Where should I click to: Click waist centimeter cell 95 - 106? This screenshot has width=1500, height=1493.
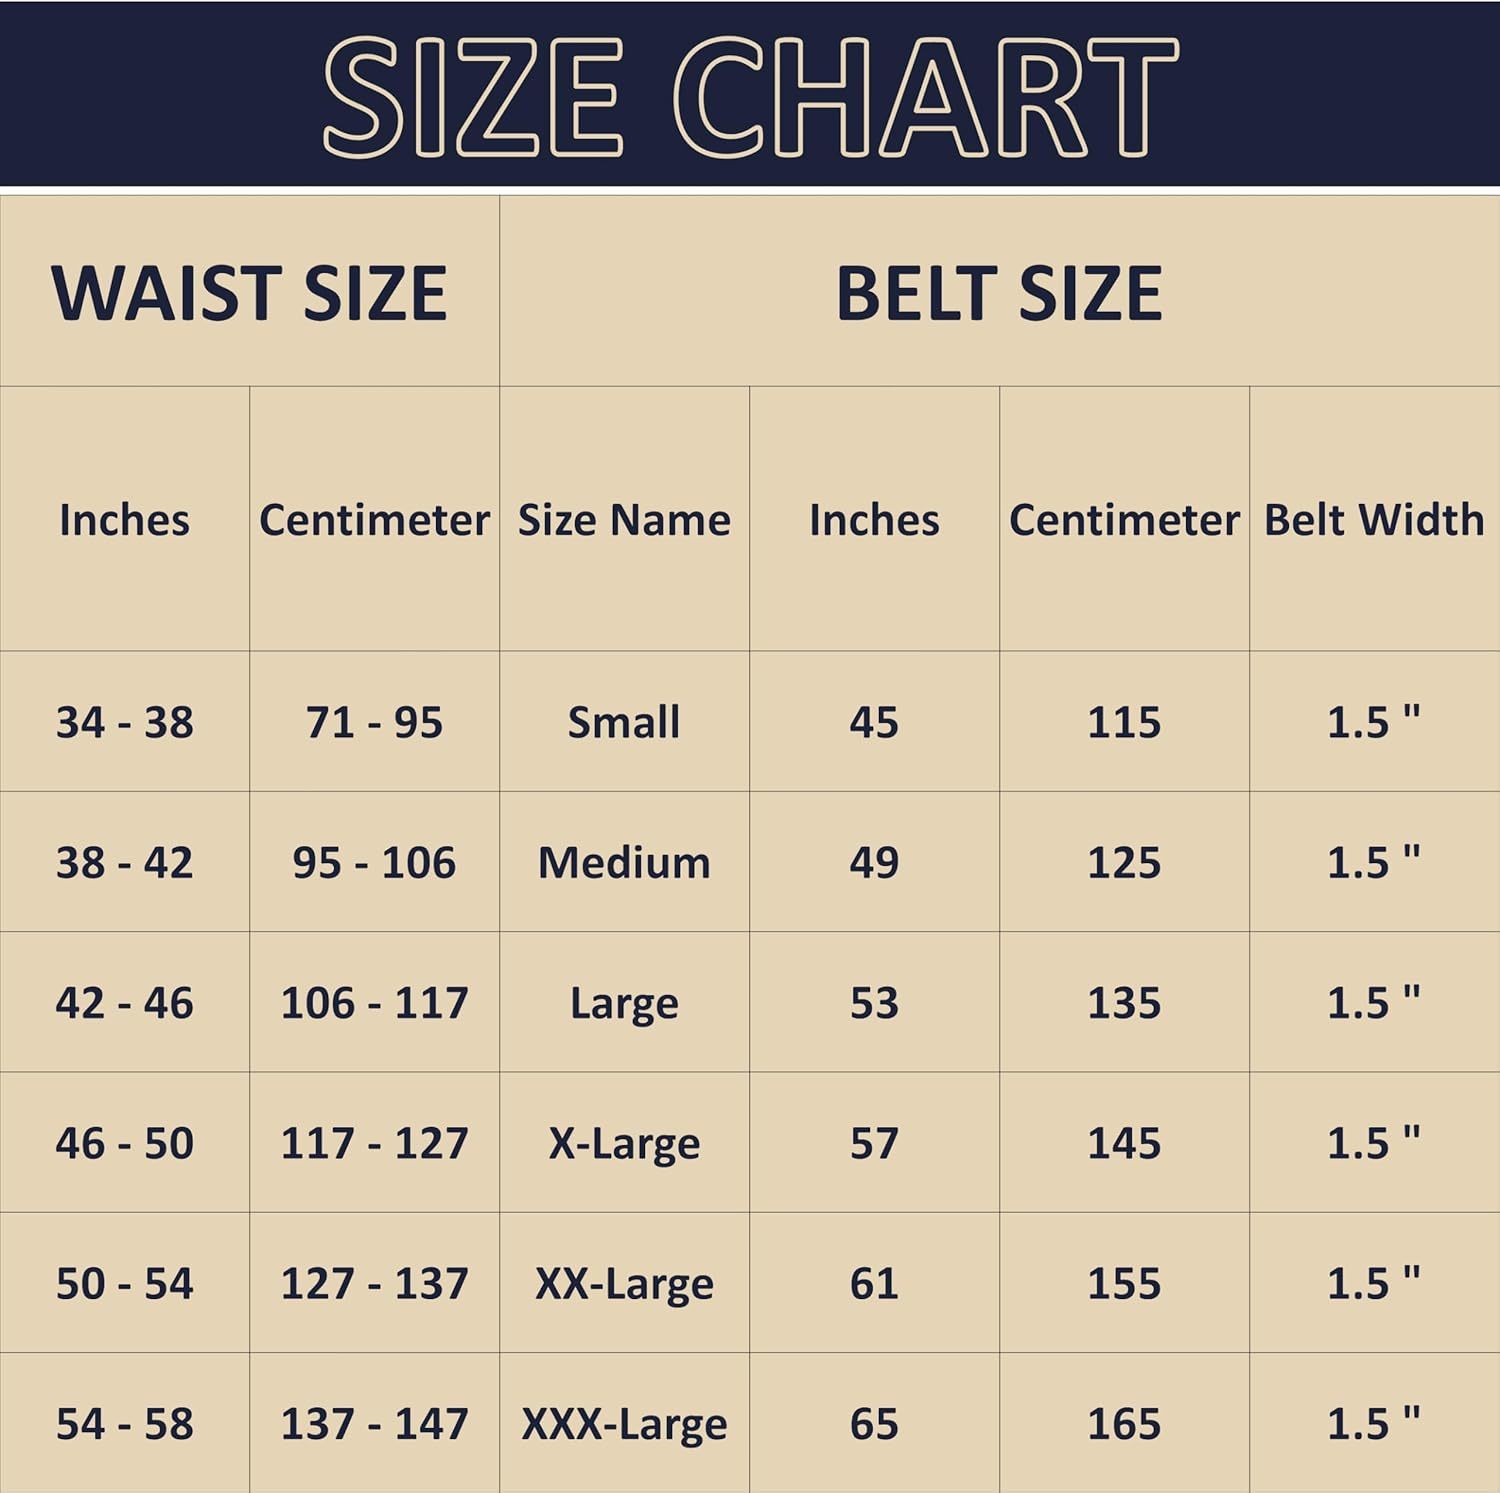(374, 862)
